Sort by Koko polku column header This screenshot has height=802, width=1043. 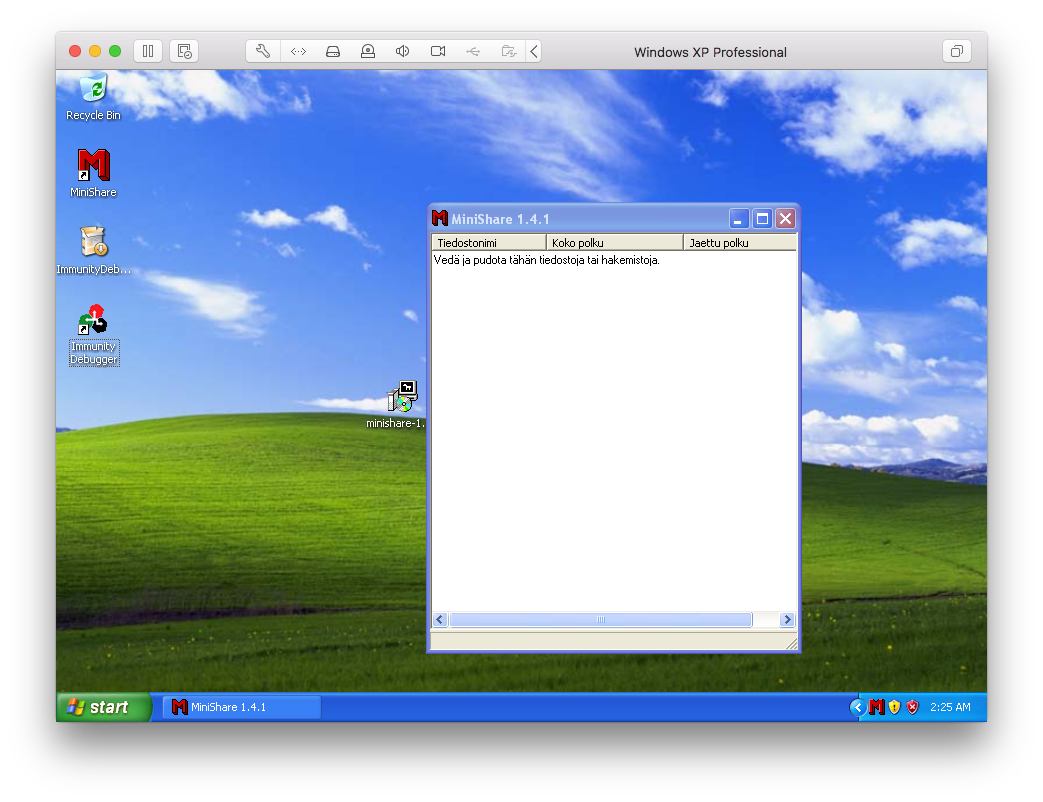coord(615,243)
